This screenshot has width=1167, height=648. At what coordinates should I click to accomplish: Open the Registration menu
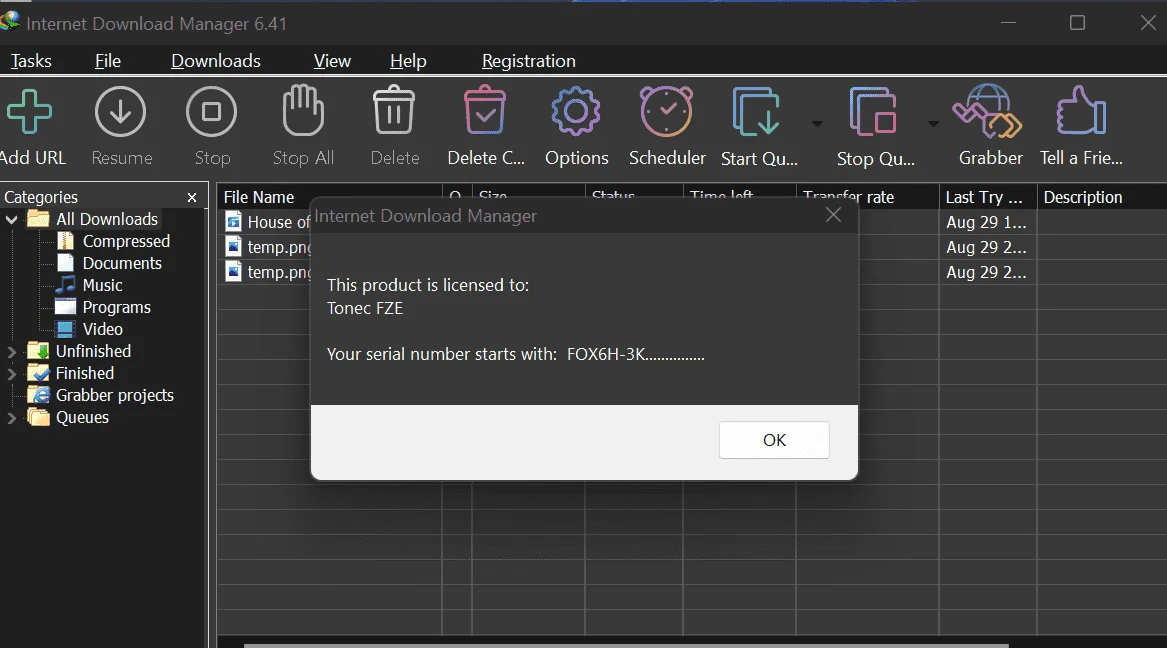(x=528, y=61)
